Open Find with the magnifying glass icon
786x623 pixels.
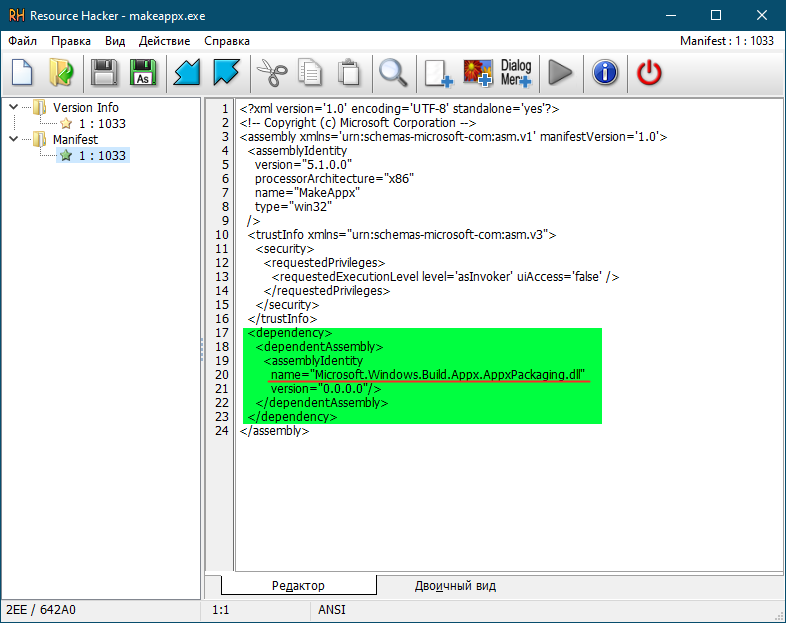point(394,73)
